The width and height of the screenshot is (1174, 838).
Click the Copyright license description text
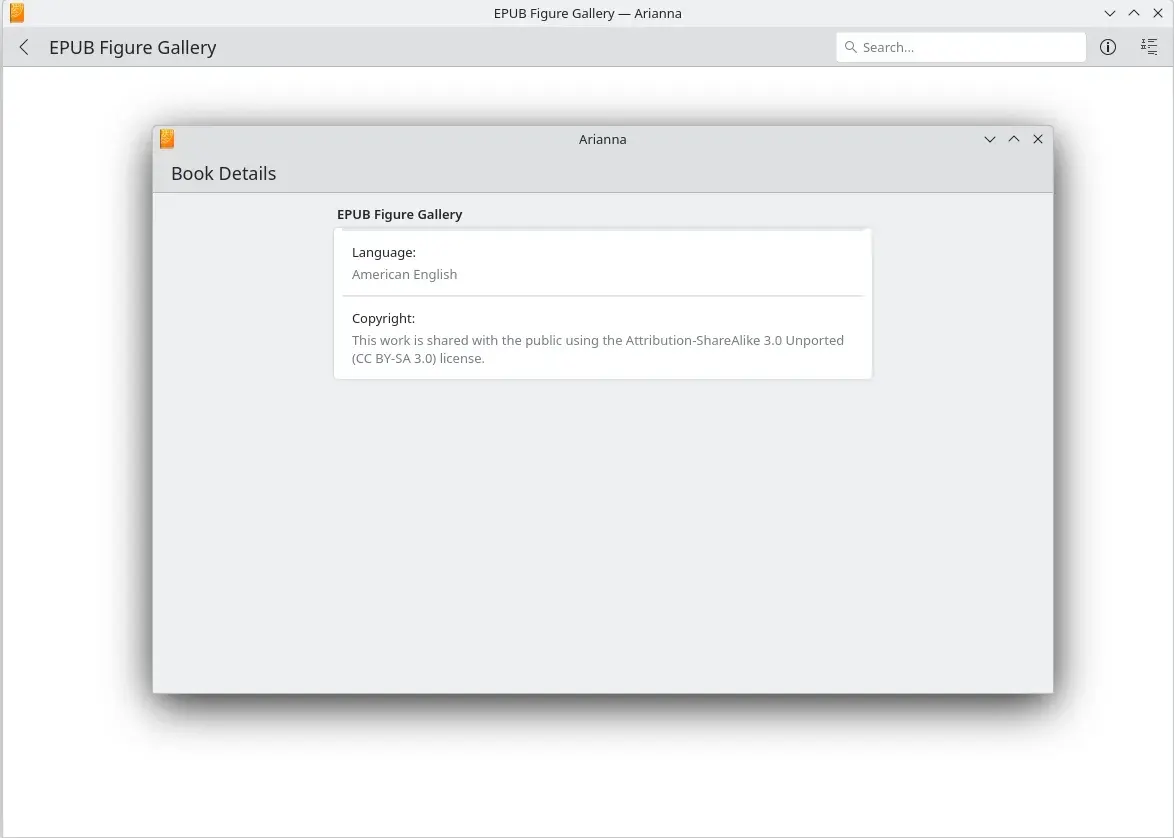[597, 348]
